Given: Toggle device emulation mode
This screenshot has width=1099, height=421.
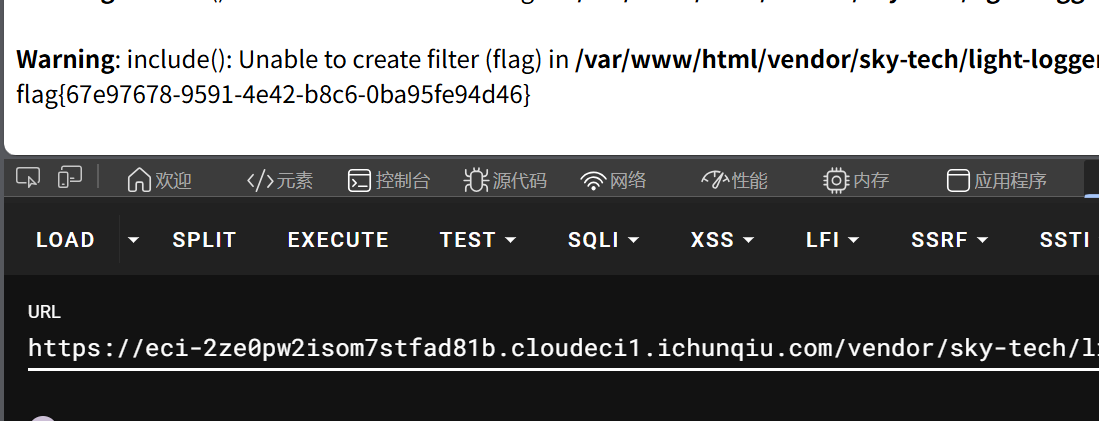Looking at the screenshot, I should click(x=69, y=178).
